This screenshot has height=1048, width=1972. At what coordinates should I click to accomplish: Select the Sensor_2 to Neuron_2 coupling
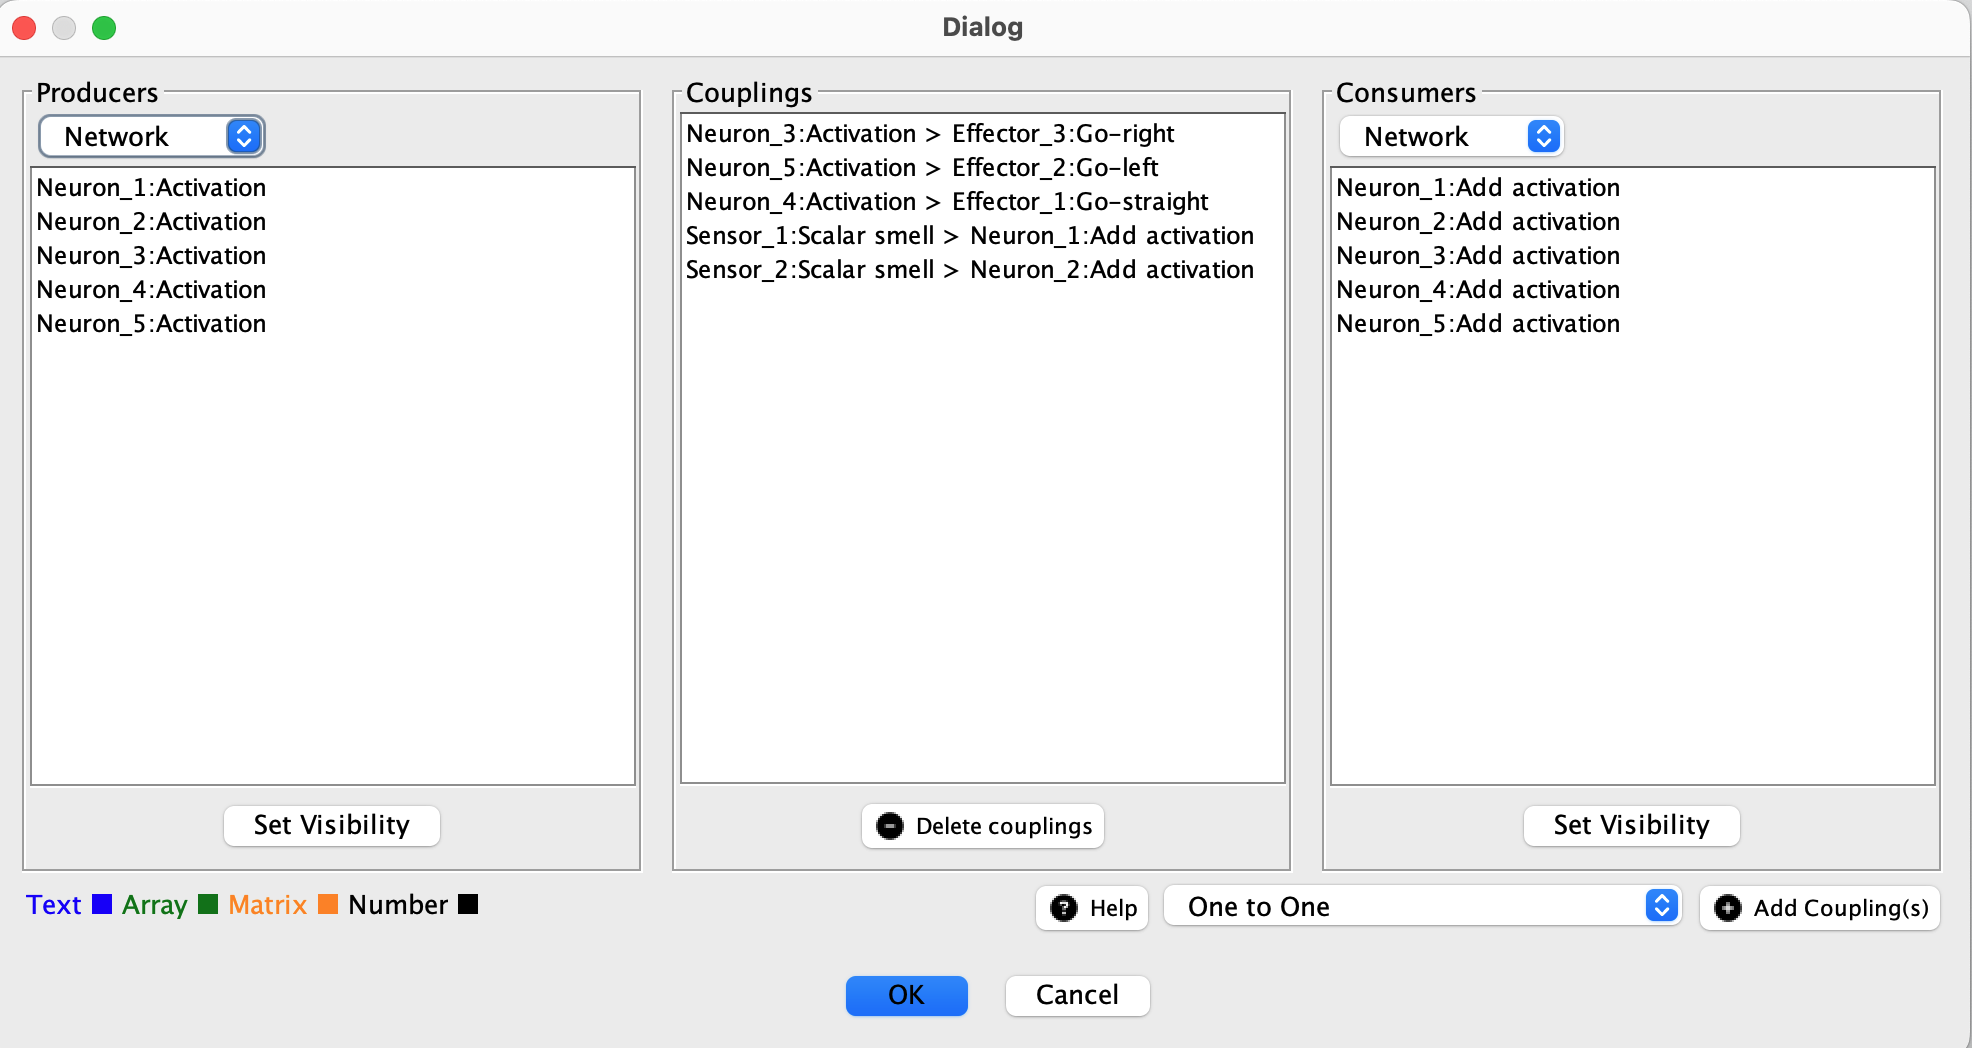(969, 270)
